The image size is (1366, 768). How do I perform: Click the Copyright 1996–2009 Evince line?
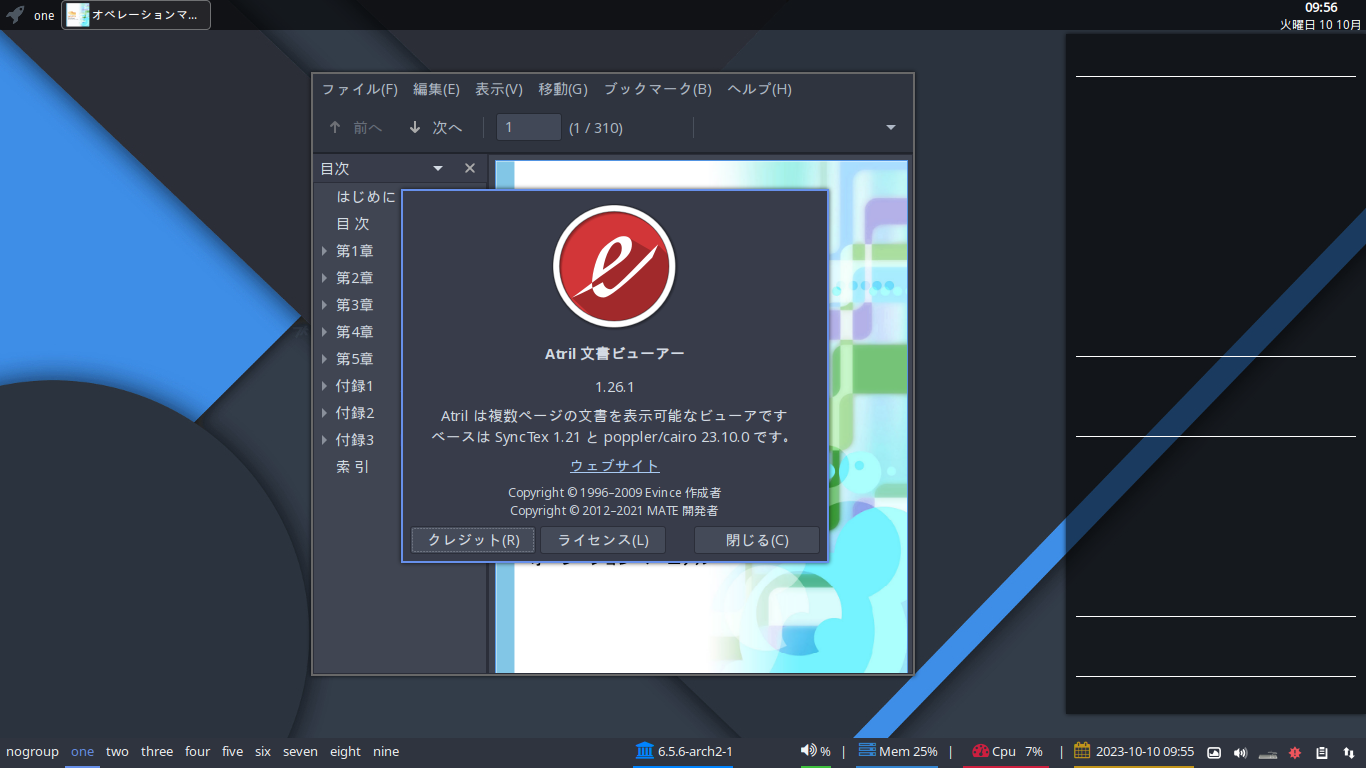(615, 493)
